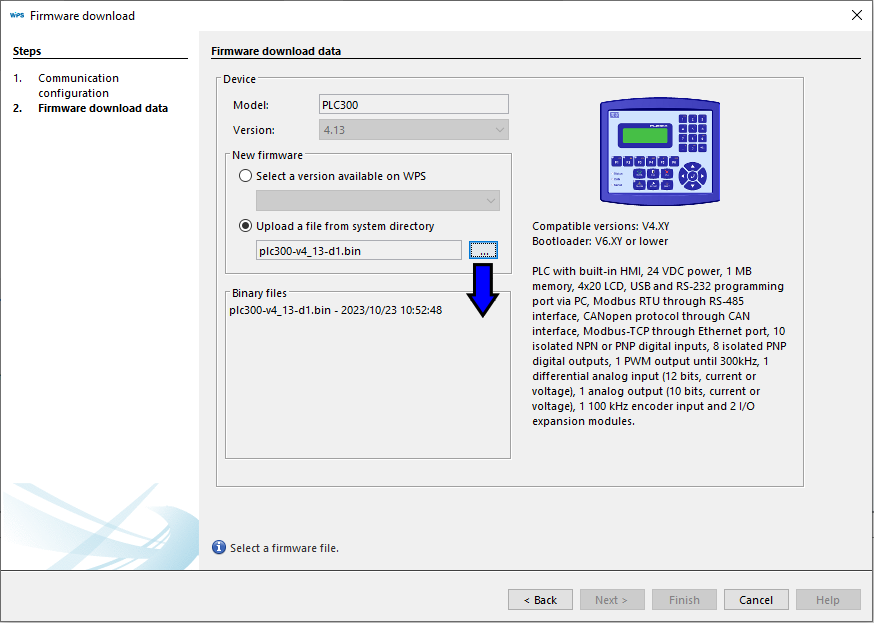Close the Firmware download window
The image size is (874, 623).
[x=856, y=16]
